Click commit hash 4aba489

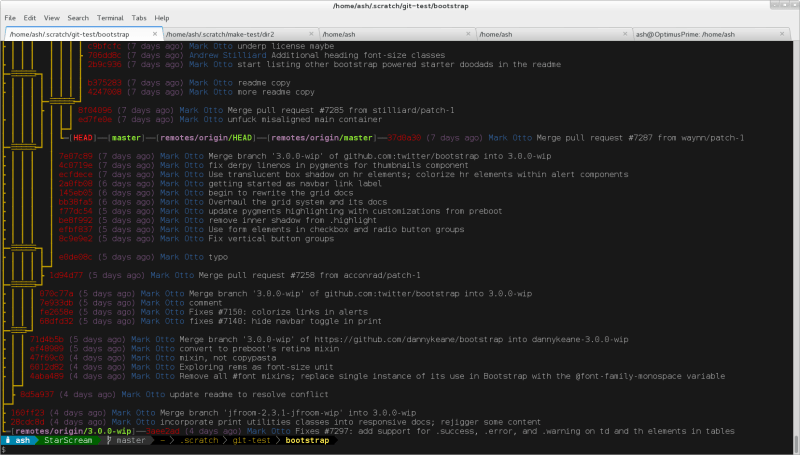point(46,376)
